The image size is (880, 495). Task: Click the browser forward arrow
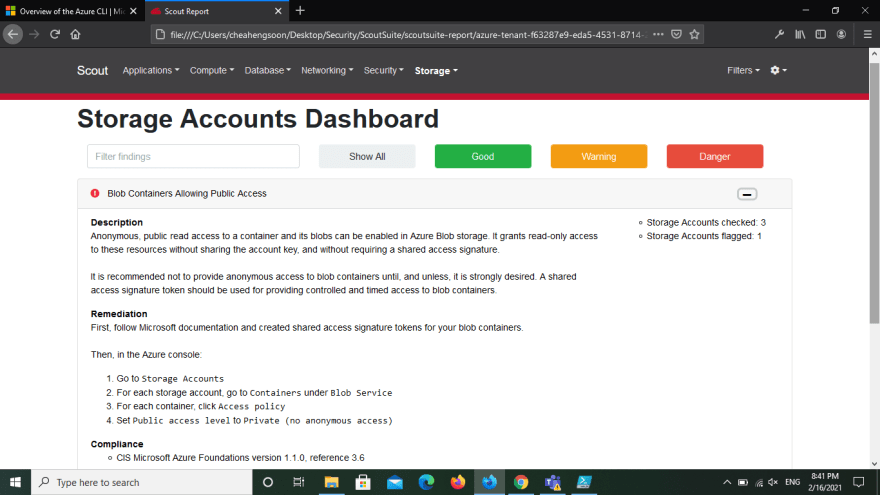pos(34,35)
